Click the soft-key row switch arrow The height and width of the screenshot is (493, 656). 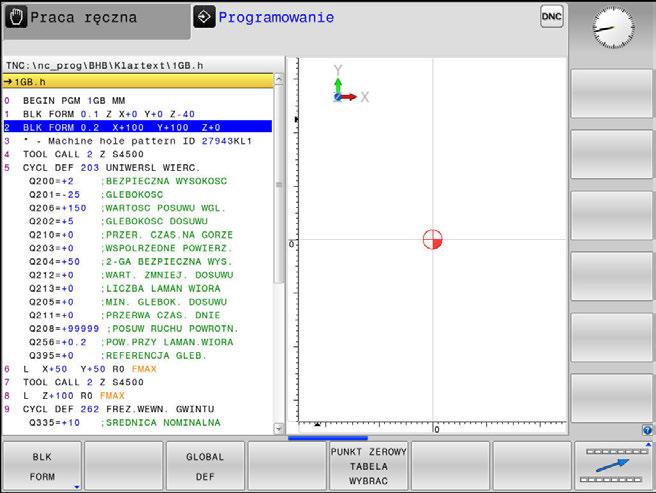coord(614,466)
